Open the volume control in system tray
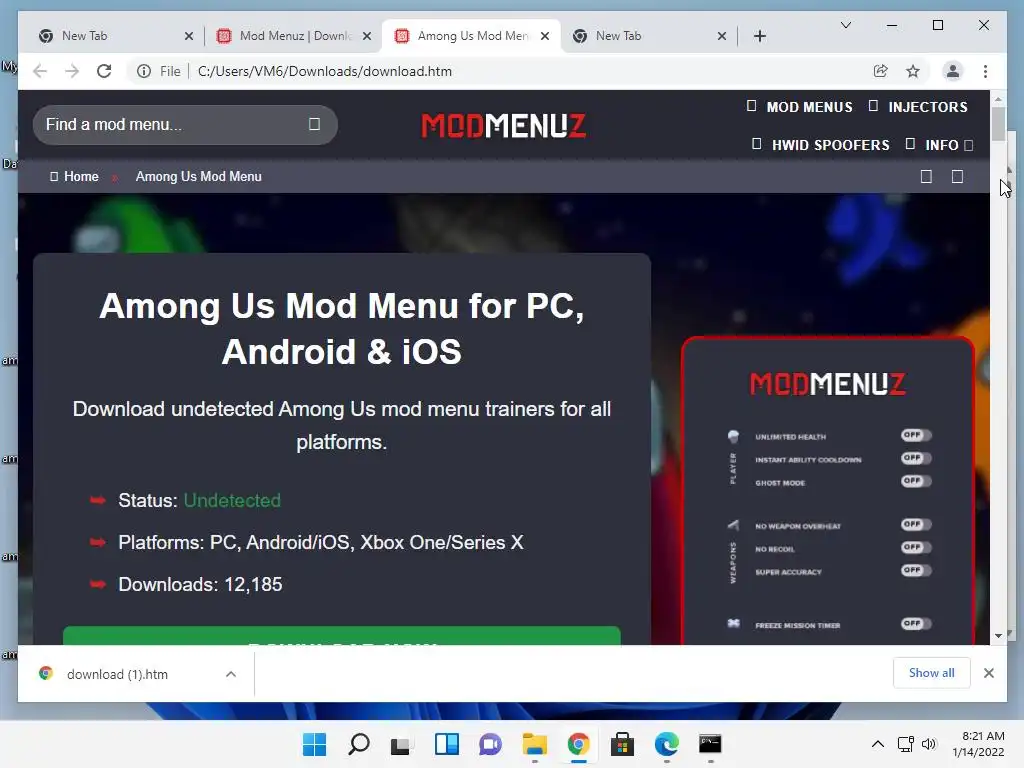 [928, 744]
